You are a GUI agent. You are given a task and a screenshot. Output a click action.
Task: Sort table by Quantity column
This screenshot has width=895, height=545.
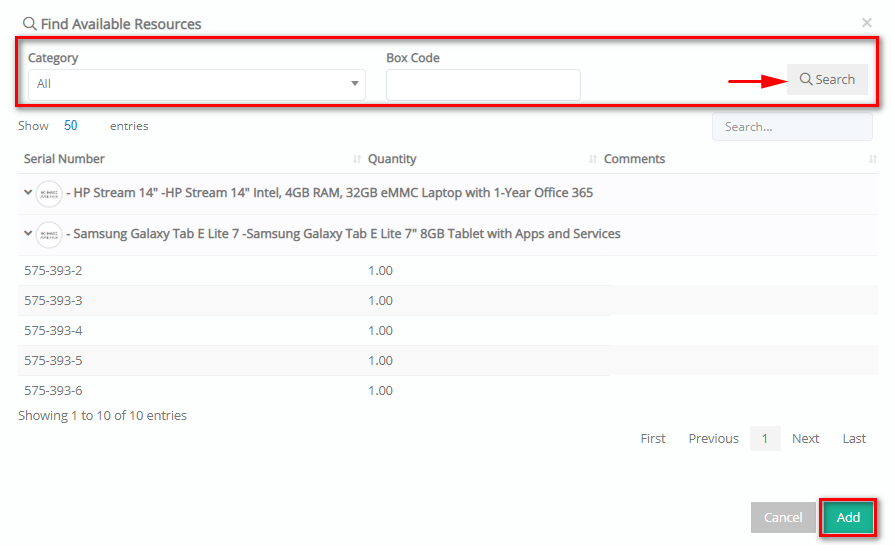click(392, 159)
